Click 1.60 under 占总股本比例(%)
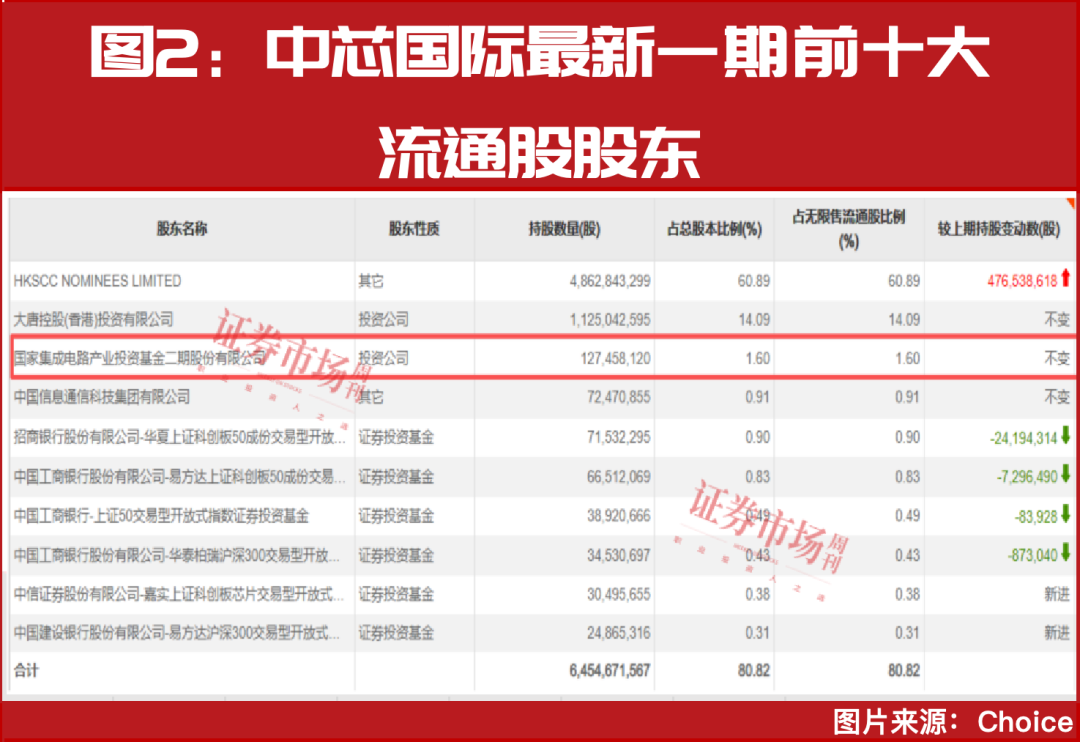 tap(758, 358)
